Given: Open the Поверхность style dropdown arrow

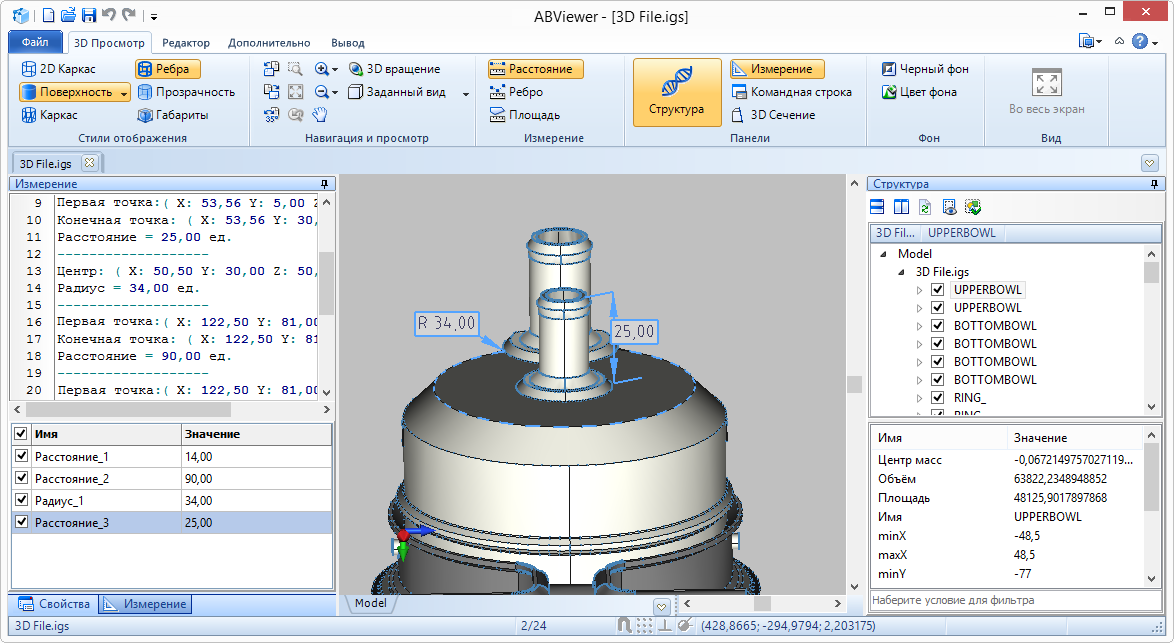Looking at the screenshot, I should coord(124,92).
